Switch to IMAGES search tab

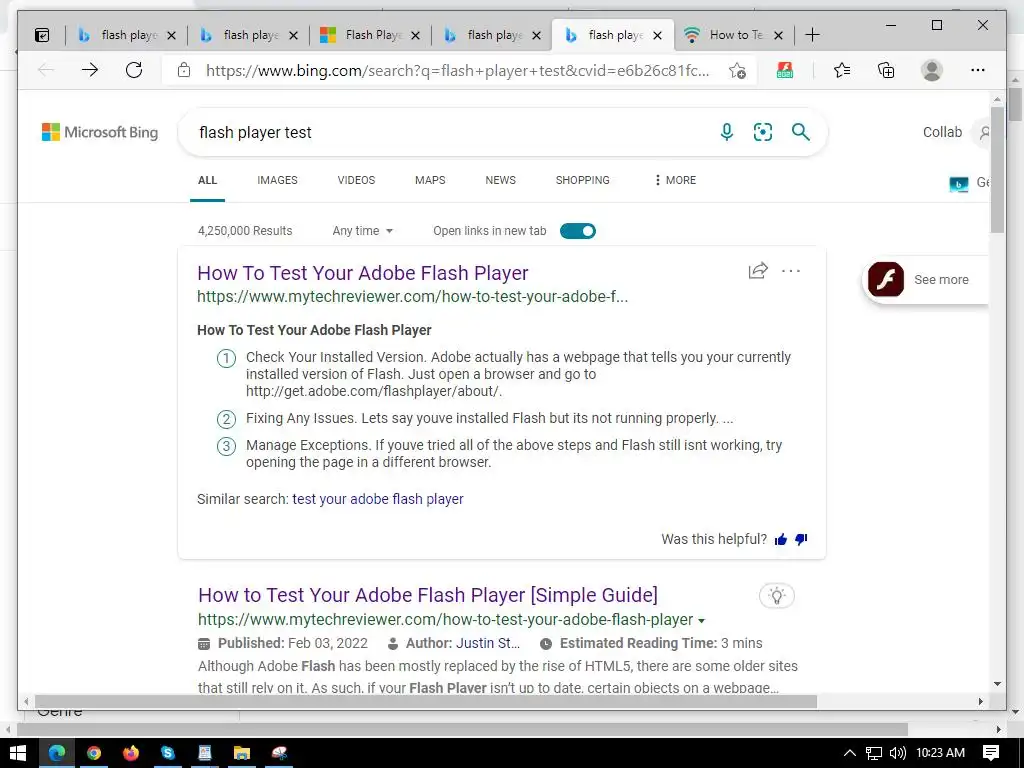tap(277, 180)
